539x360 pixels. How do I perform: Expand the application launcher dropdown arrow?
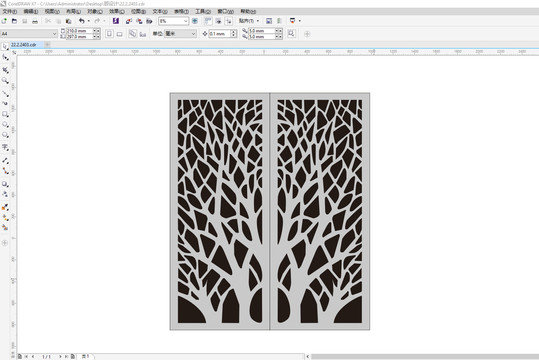click(x=300, y=21)
